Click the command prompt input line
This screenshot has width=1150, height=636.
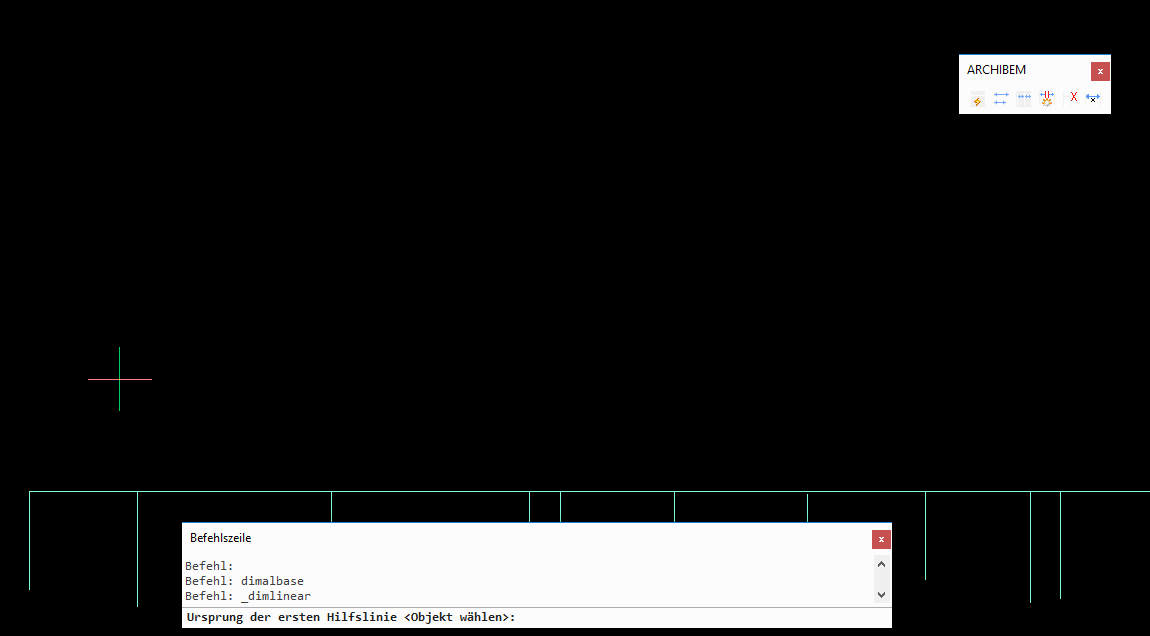[x=700, y=618]
